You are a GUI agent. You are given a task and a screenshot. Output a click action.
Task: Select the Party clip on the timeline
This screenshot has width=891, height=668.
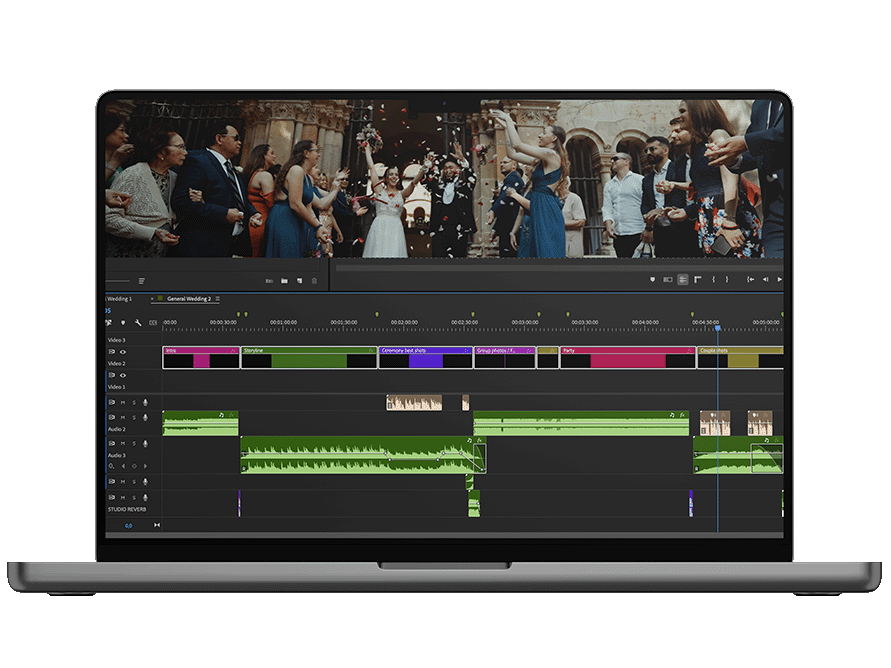626,358
